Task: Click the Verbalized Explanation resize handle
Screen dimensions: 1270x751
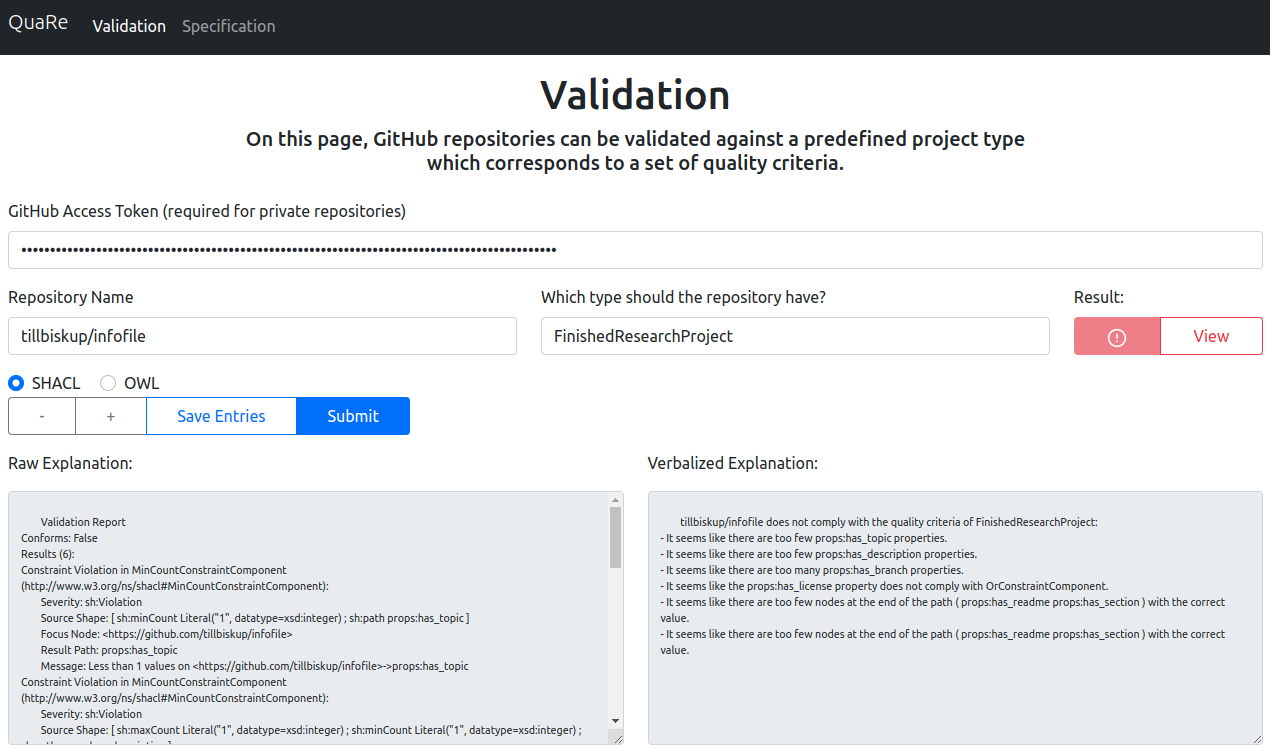Action: tap(1257, 738)
